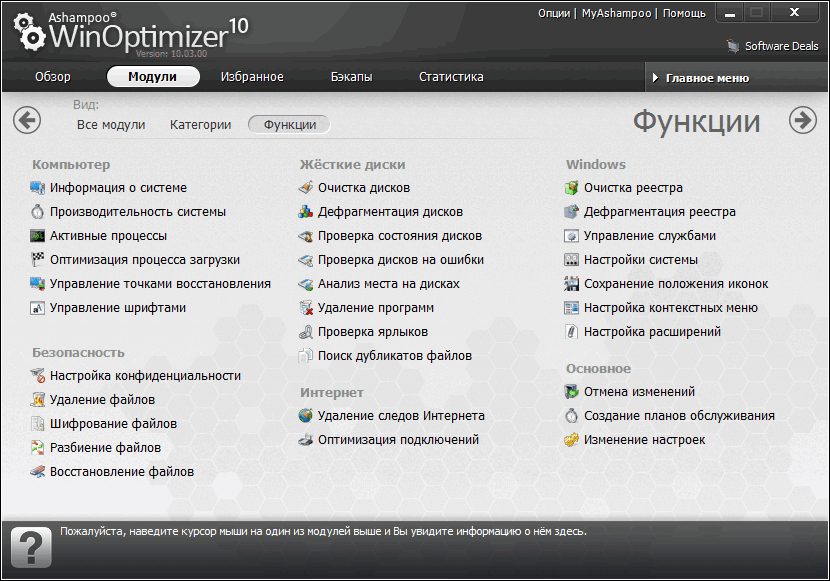Click the 'Проверка дисков на ошибки' icon
Viewport: 830px width, 581px height.
305,260
